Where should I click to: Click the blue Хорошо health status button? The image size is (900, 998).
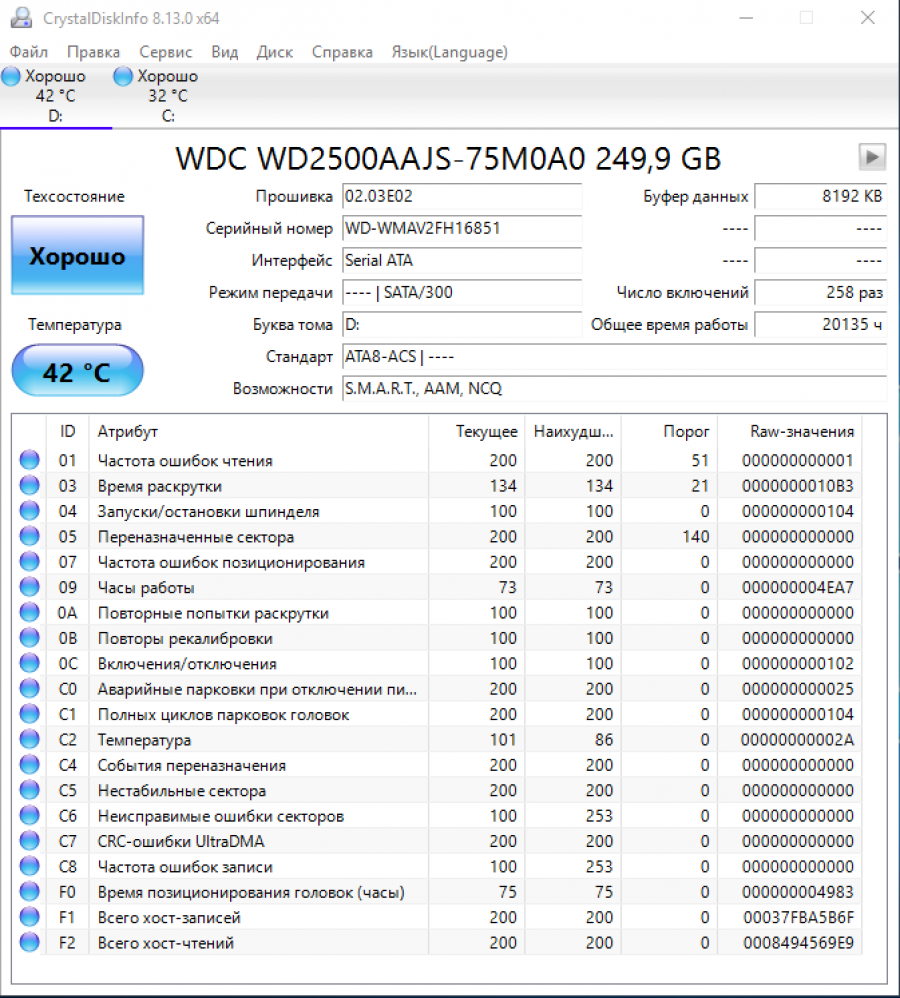[78, 255]
